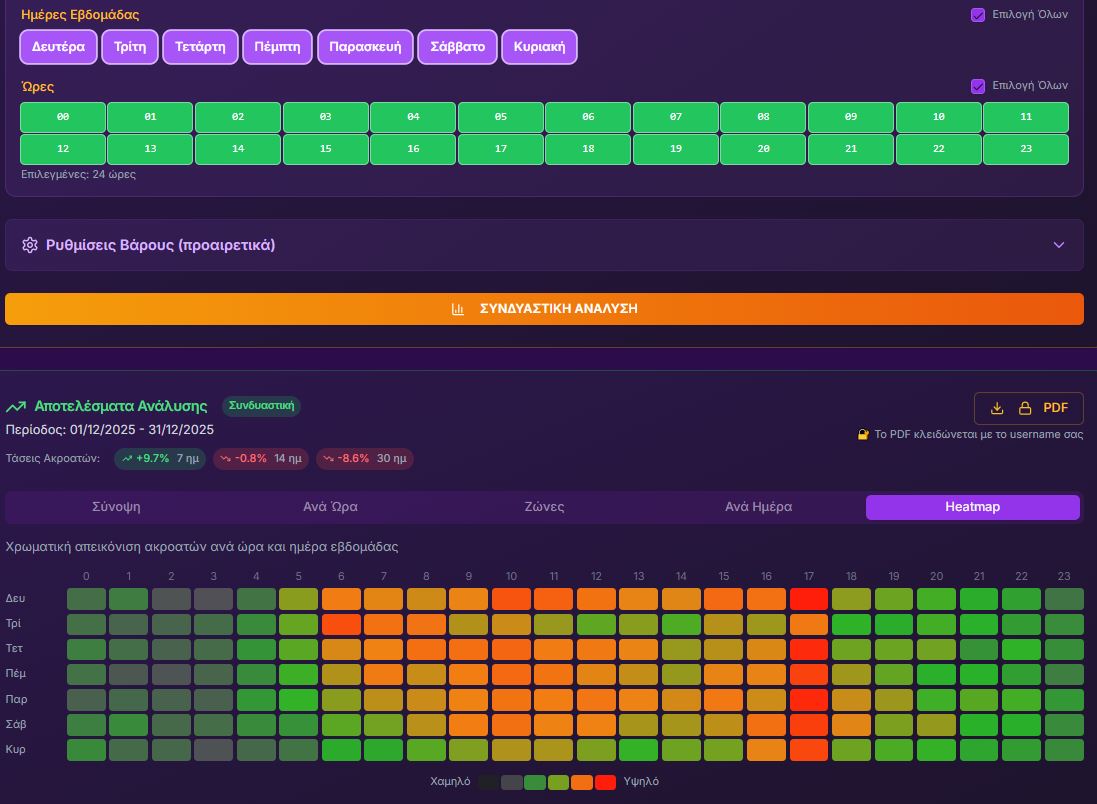Click the Τάσεις Ακροατών: label
Image resolution: width=1097 pixels, height=804 pixels.
52,459
